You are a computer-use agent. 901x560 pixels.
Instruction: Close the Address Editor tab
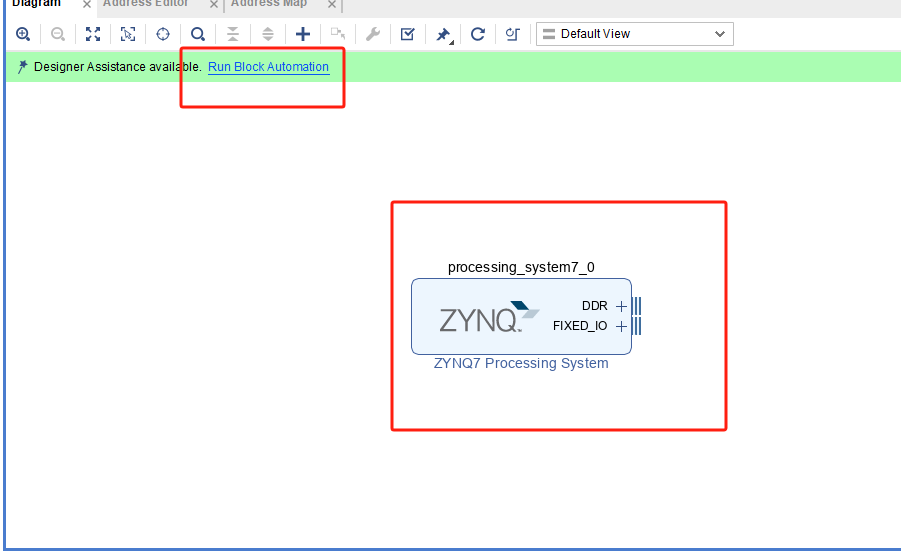(x=214, y=5)
